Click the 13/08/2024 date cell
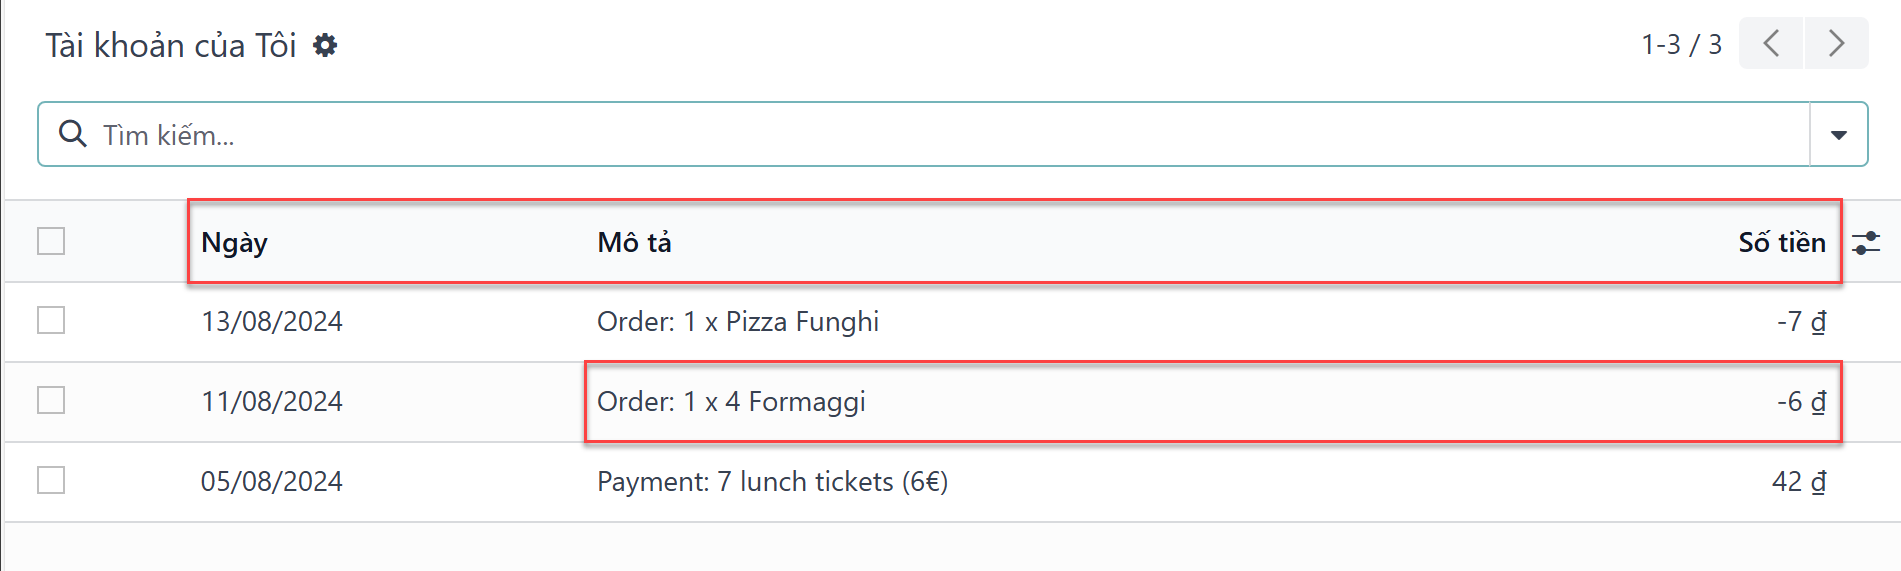 (272, 321)
